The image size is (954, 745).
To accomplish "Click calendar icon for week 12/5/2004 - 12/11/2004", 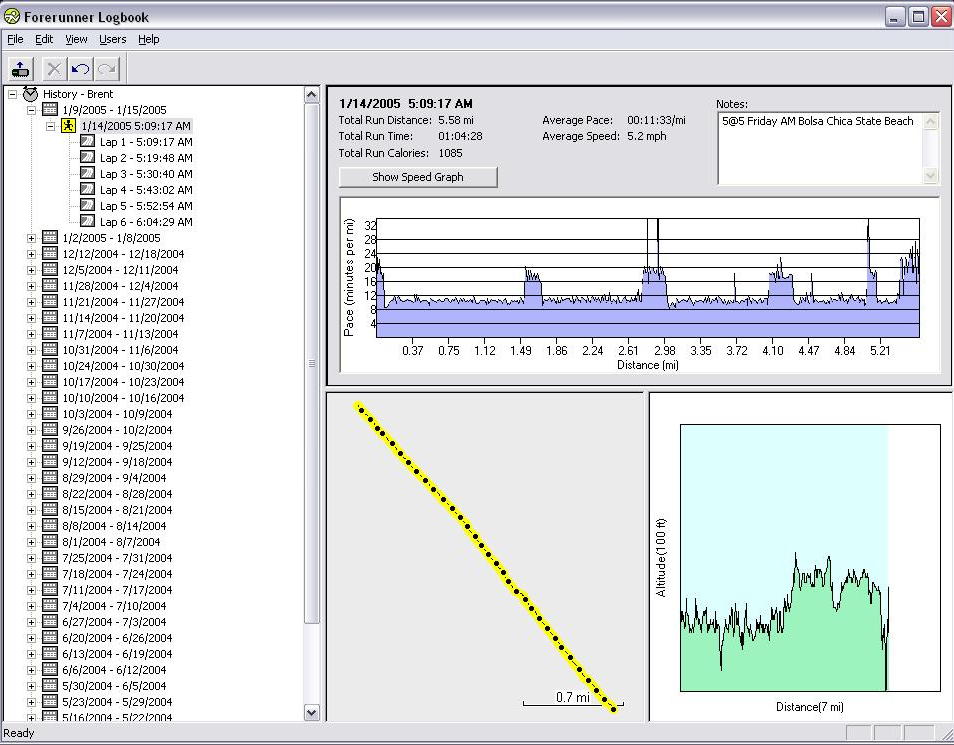I will click(50, 270).
